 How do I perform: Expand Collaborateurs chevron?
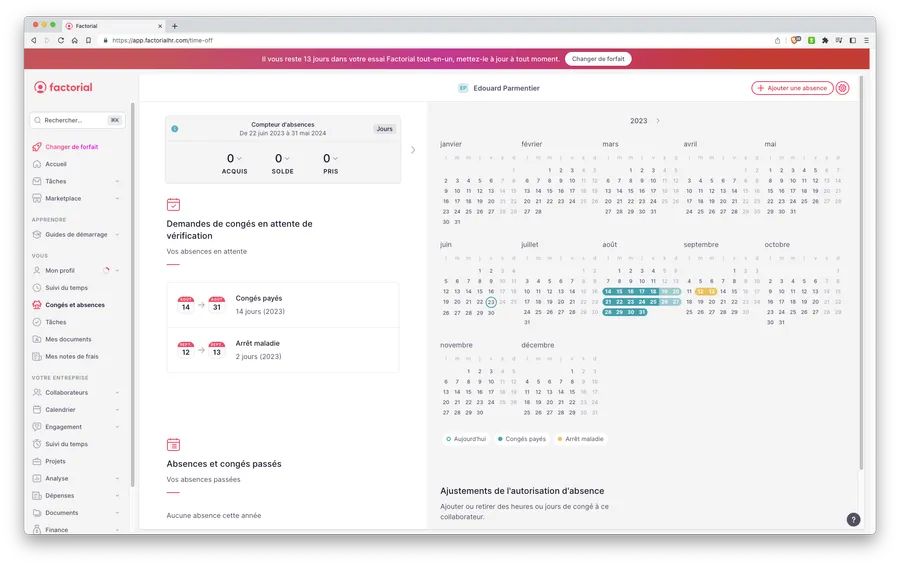[117, 393]
